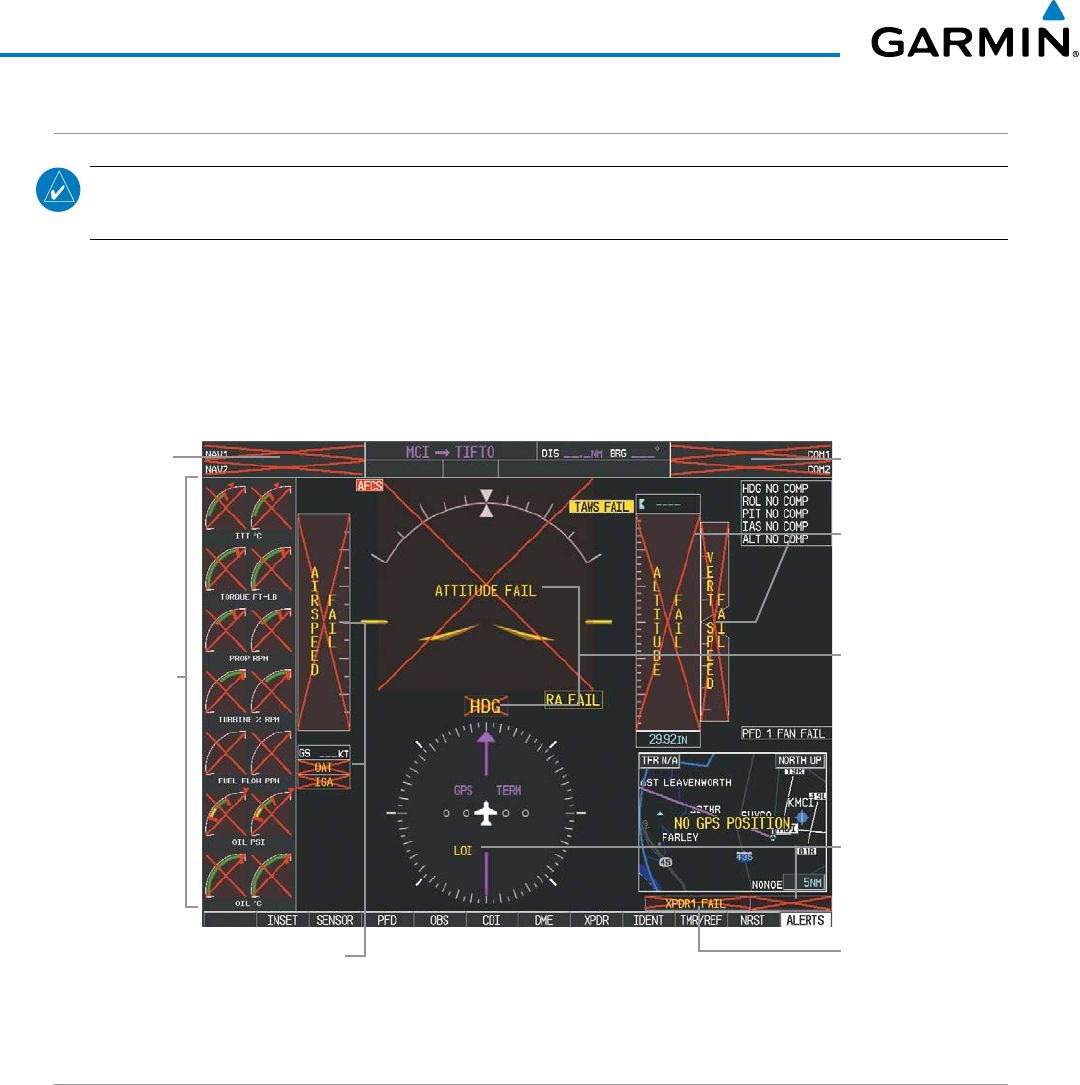Click the XPDR1 FAIL annunciation

[696, 904]
